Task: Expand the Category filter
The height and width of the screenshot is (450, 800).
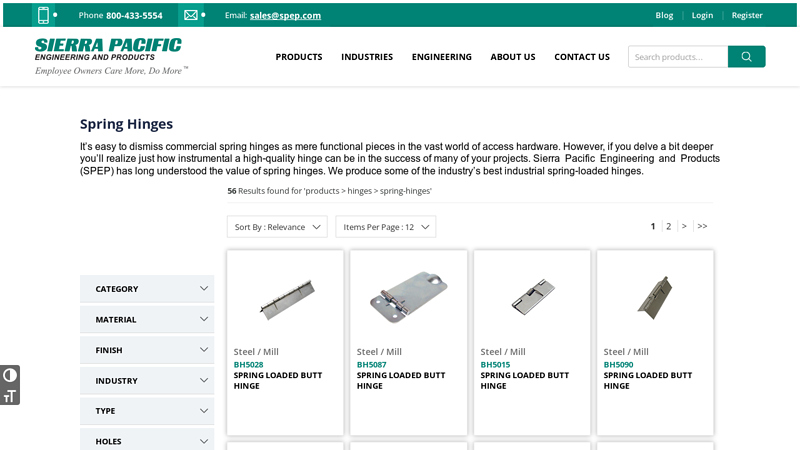Action: point(147,289)
